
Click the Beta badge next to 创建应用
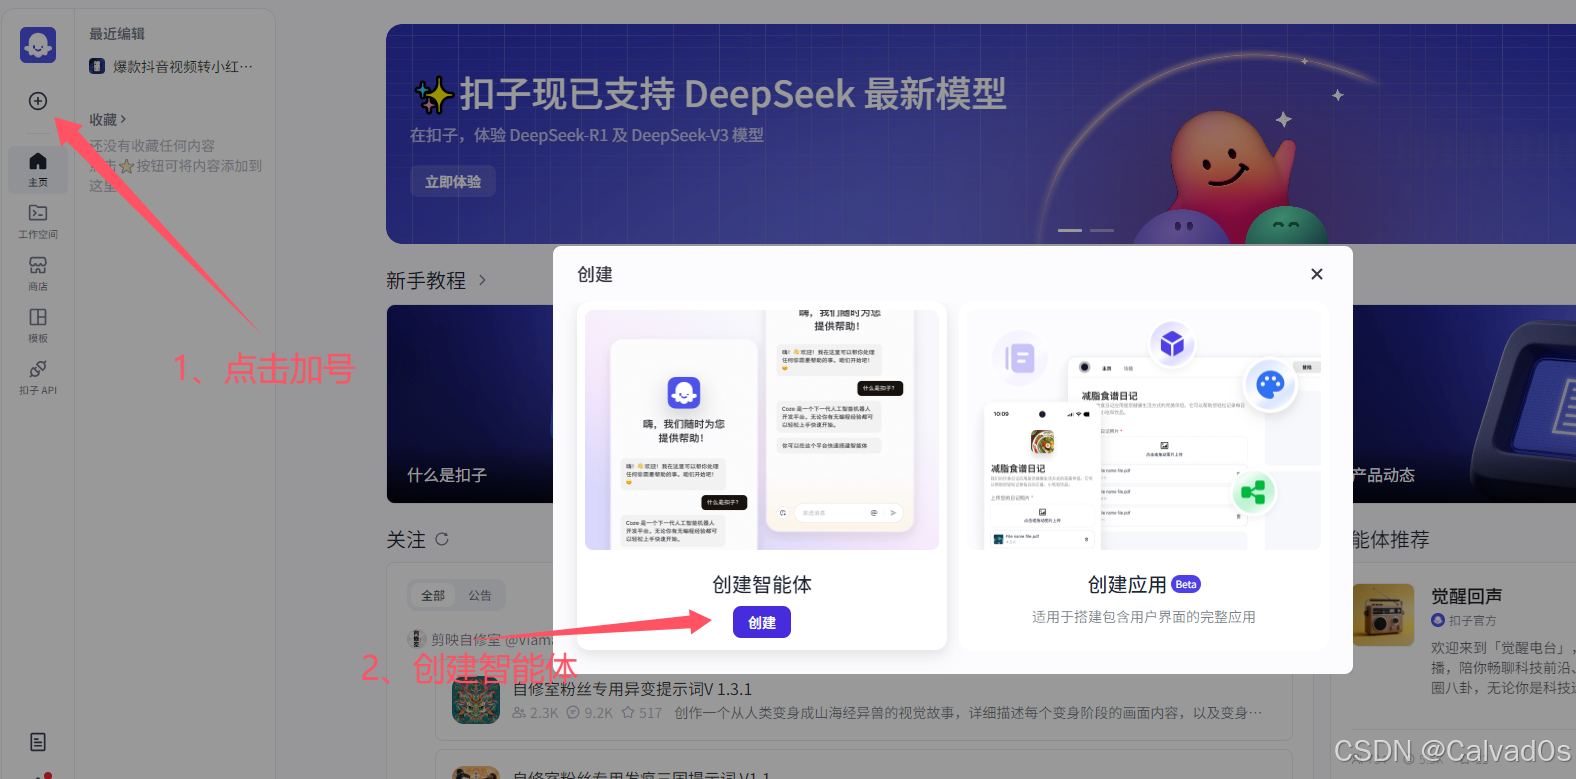click(1186, 584)
